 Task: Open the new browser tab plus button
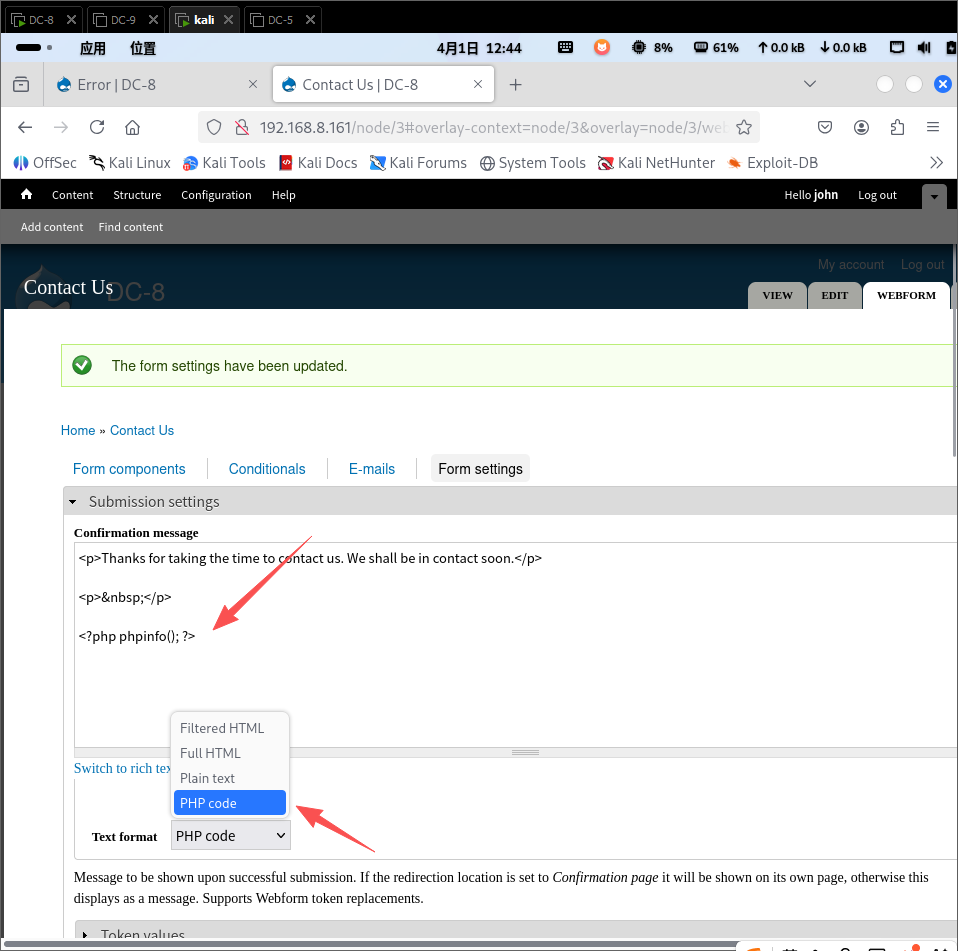[x=516, y=85]
